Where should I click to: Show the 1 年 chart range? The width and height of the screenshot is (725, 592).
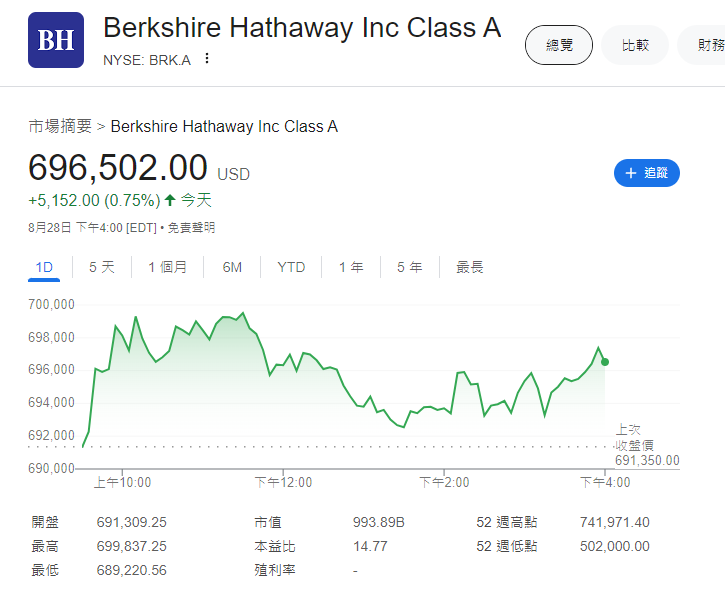click(x=351, y=267)
